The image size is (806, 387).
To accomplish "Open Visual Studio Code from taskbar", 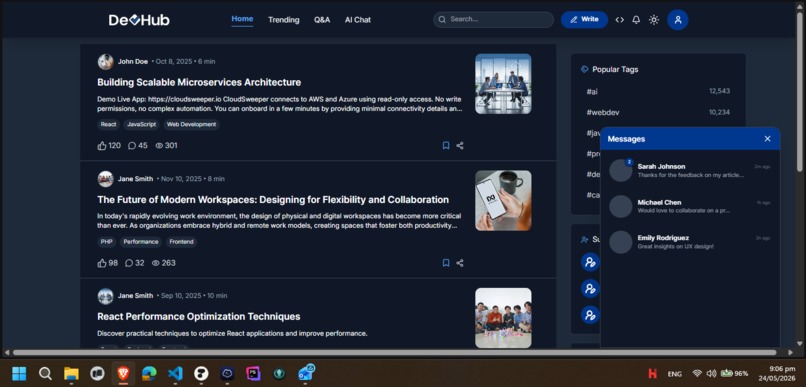I will [x=175, y=374].
